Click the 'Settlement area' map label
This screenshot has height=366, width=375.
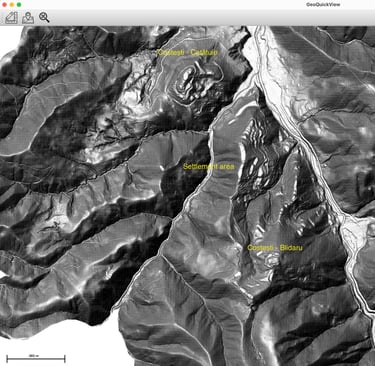209,166
